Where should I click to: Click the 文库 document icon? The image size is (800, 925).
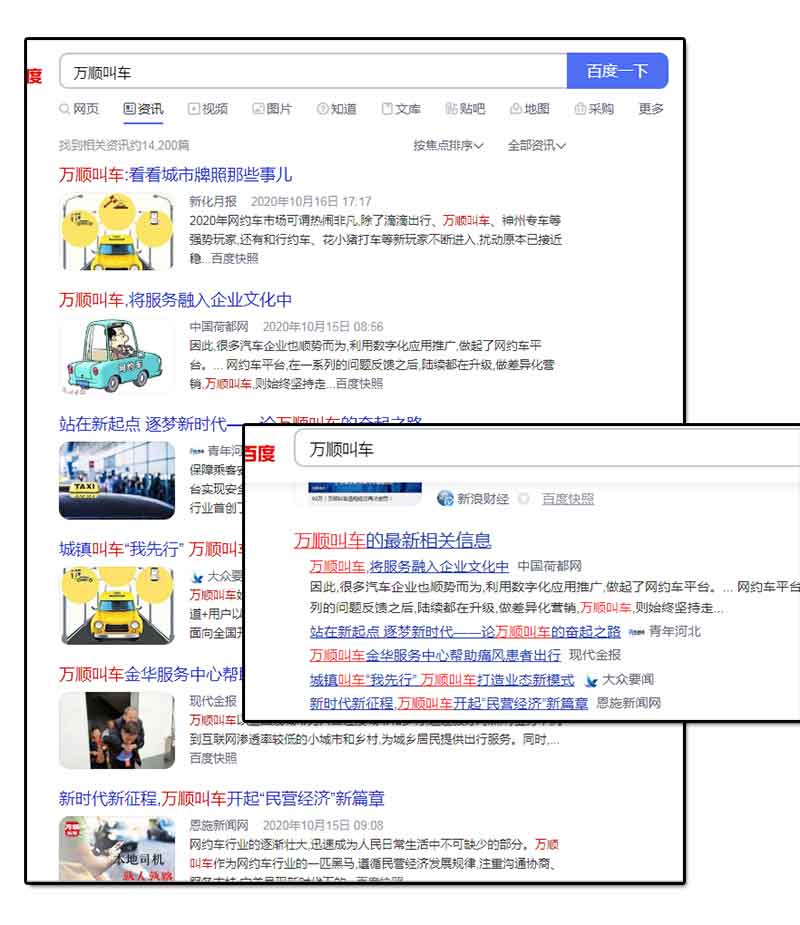pos(386,109)
